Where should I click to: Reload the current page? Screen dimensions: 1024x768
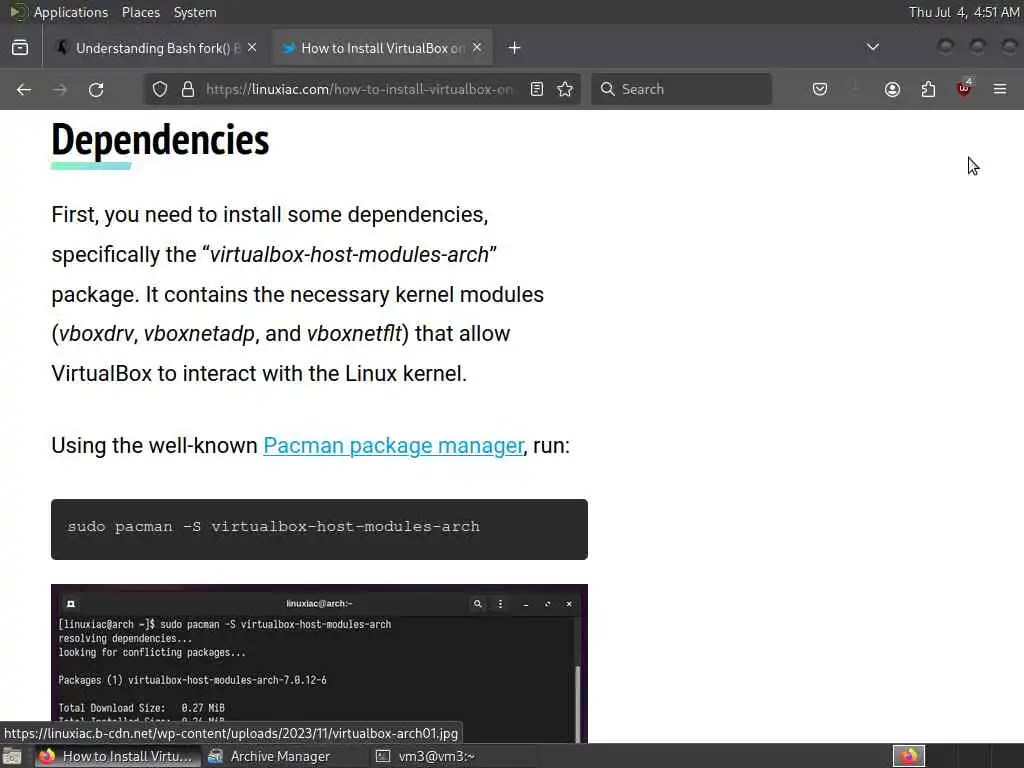click(96, 89)
